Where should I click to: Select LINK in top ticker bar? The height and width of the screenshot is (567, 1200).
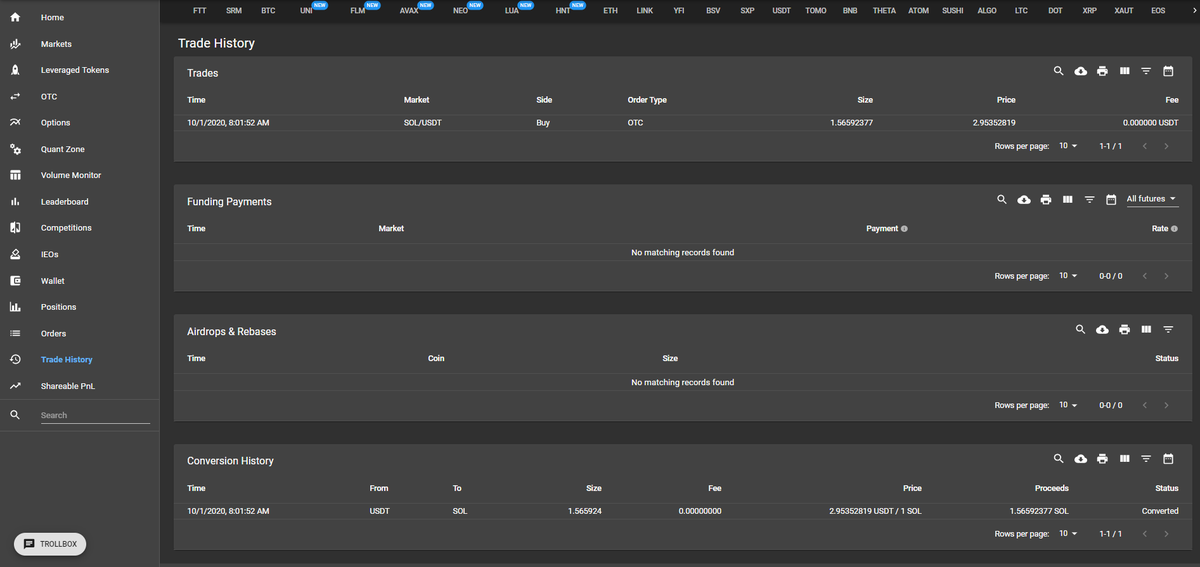(645, 10)
